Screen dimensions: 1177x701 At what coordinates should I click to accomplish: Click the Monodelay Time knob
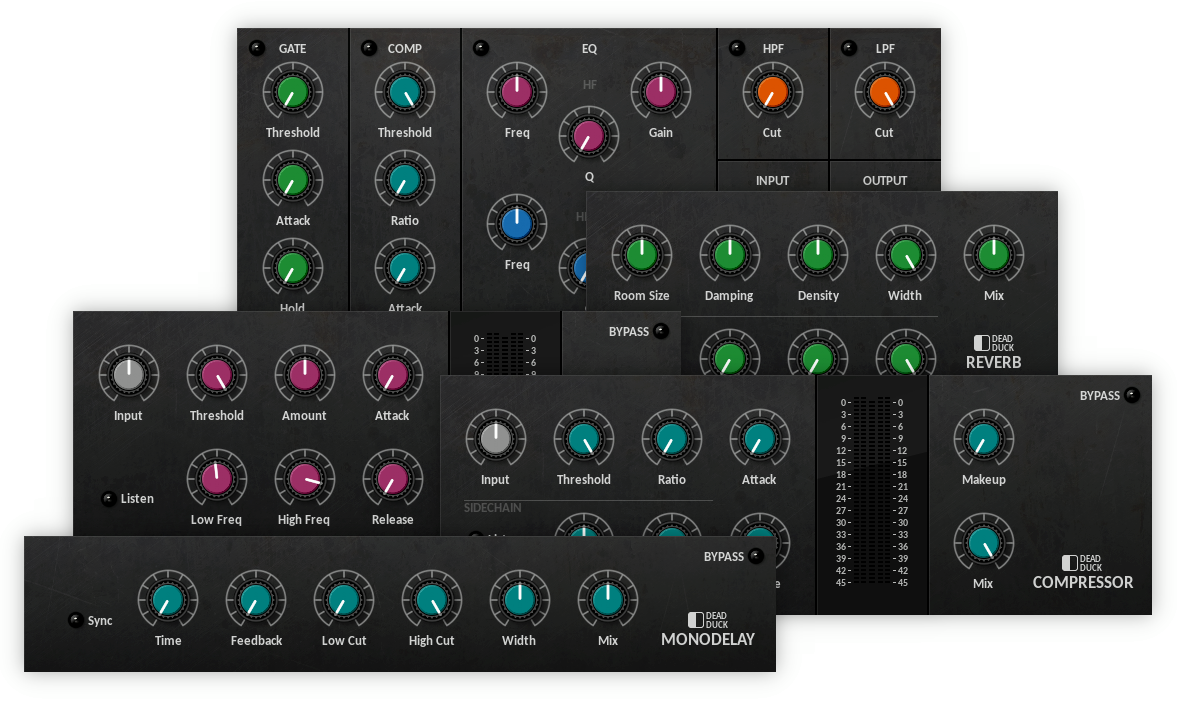(x=167, y=600)
